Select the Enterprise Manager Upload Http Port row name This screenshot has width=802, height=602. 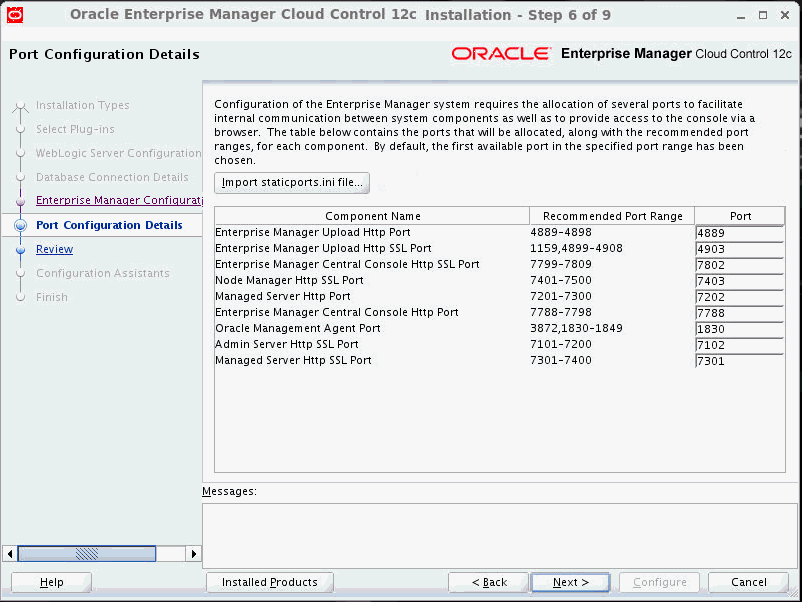tap(313, 232)
